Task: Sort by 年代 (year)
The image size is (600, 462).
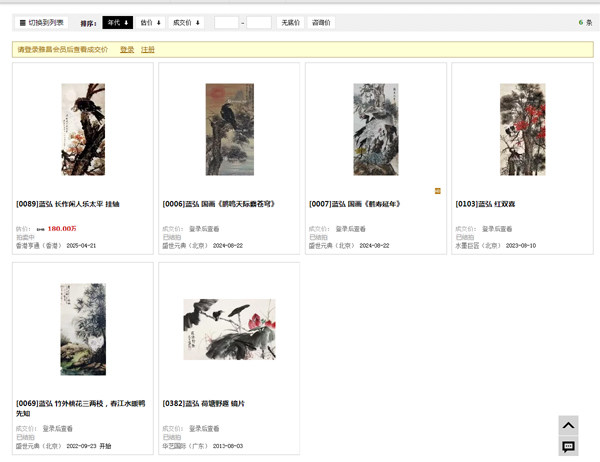Action: (117, 23)
